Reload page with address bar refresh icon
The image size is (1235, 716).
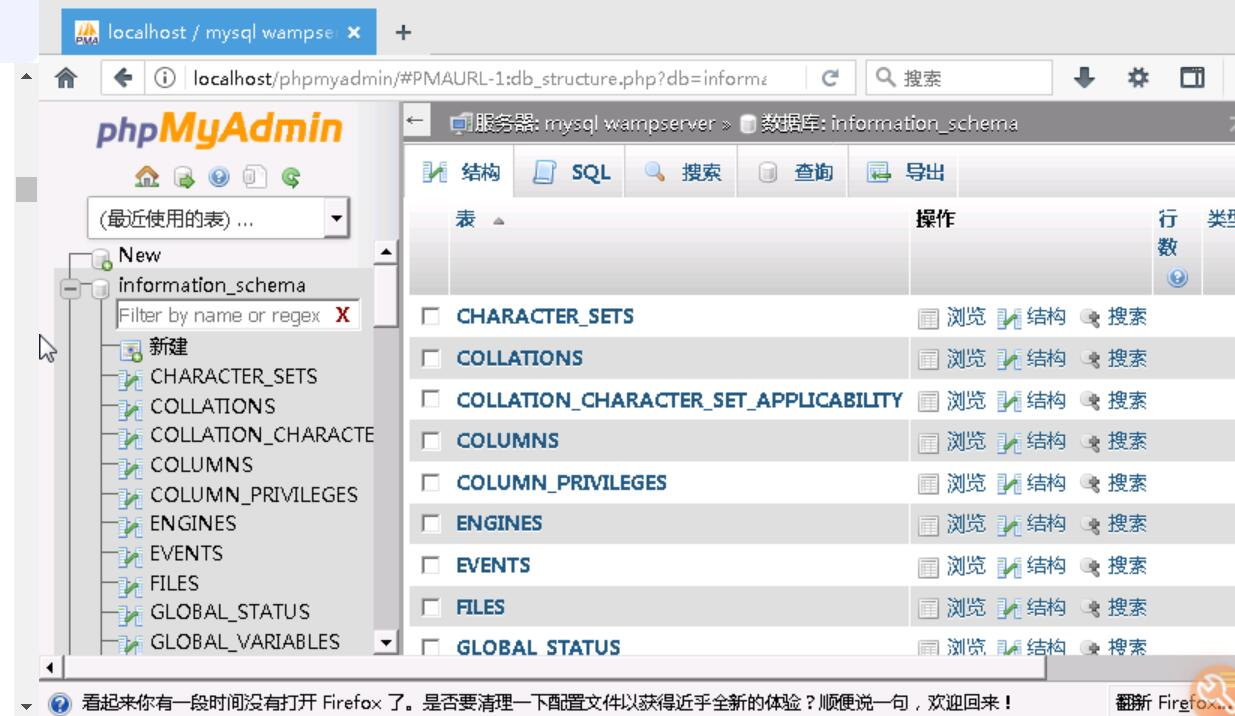pyautogui.click(x=830, y=78)
